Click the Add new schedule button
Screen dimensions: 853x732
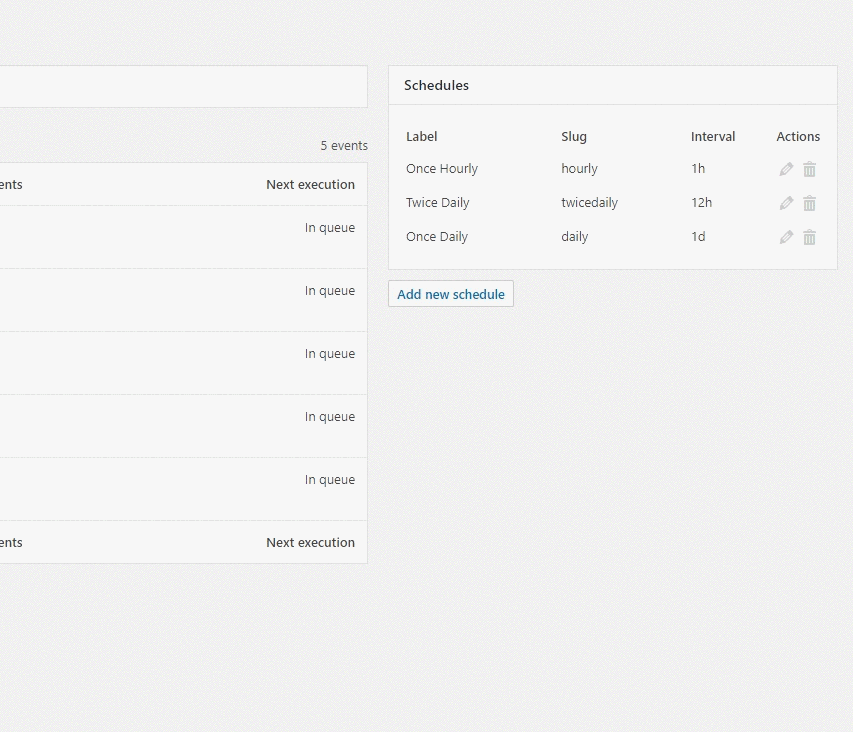[x=451, y=294]
